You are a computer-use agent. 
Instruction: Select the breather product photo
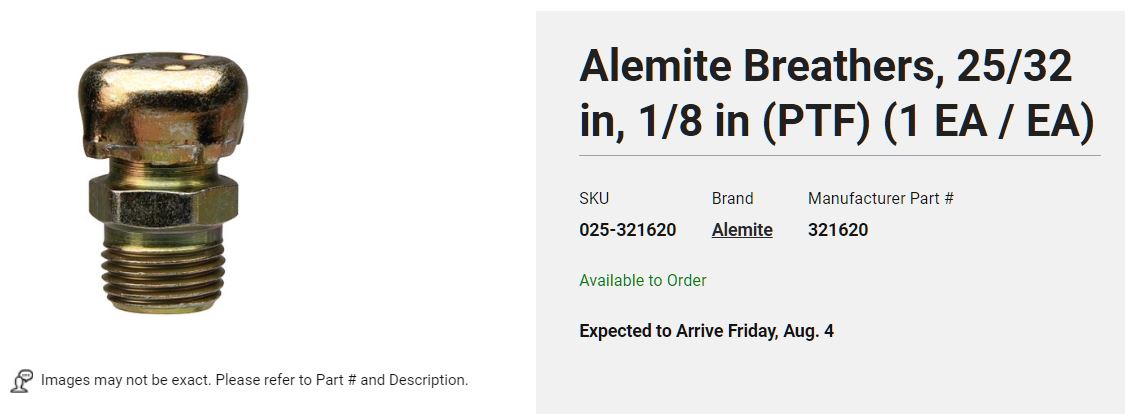click(163, 182)
